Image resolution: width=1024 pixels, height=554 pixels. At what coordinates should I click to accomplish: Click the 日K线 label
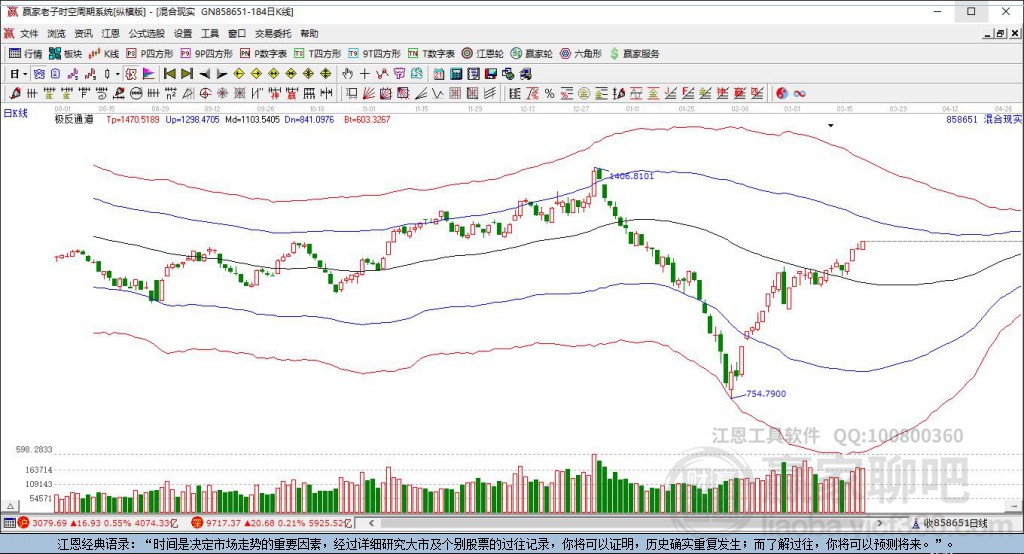[16, 113]
